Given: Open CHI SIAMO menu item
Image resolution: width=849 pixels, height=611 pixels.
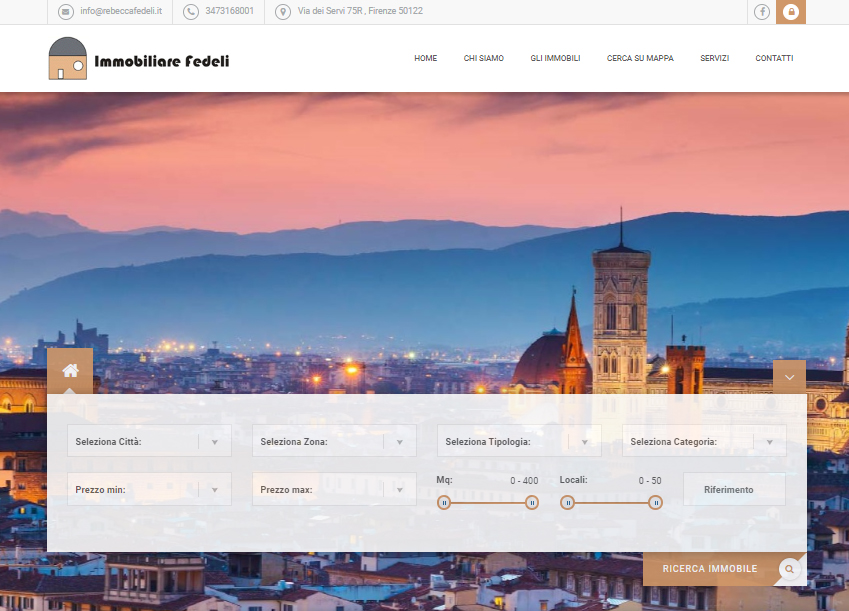Looking at the screenshot, I should coord(484,58).
